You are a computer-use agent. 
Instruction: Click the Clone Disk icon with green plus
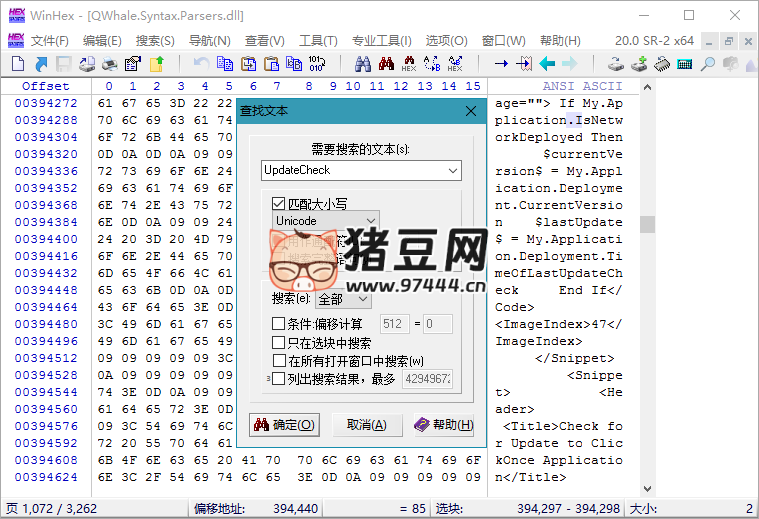click(x=639, y=63)
